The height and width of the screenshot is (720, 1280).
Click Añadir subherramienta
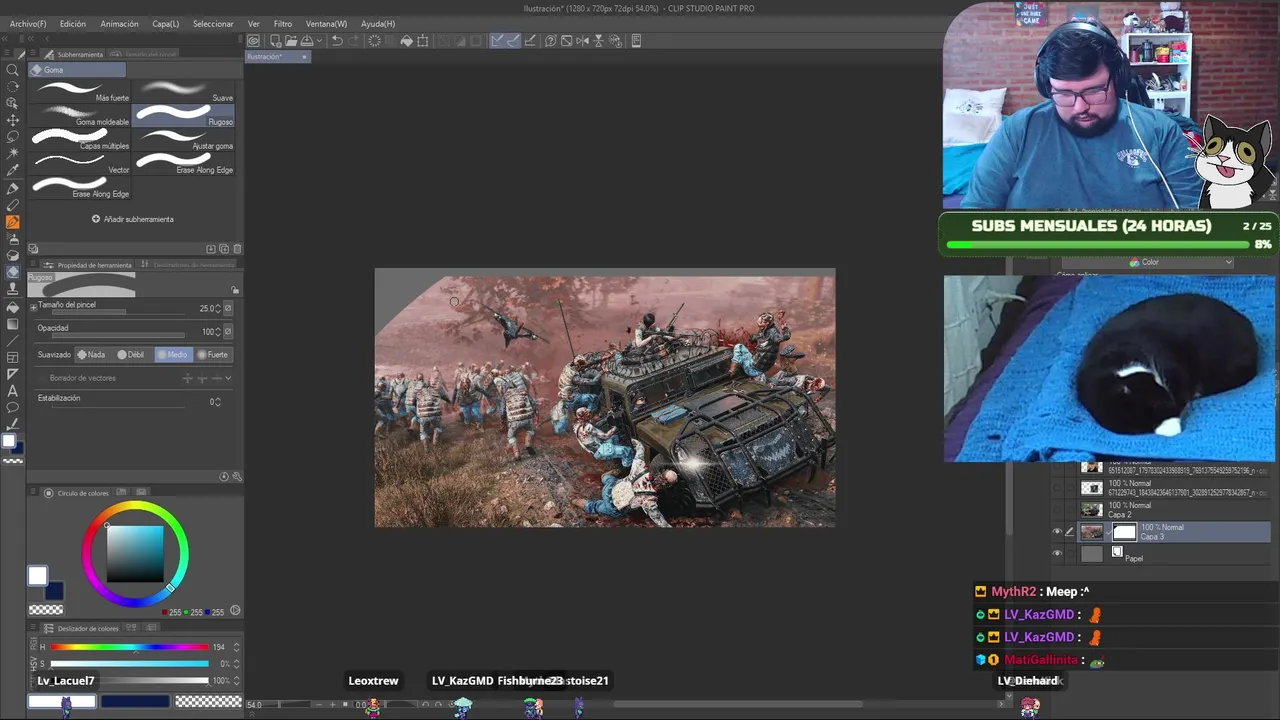[133, 219]
